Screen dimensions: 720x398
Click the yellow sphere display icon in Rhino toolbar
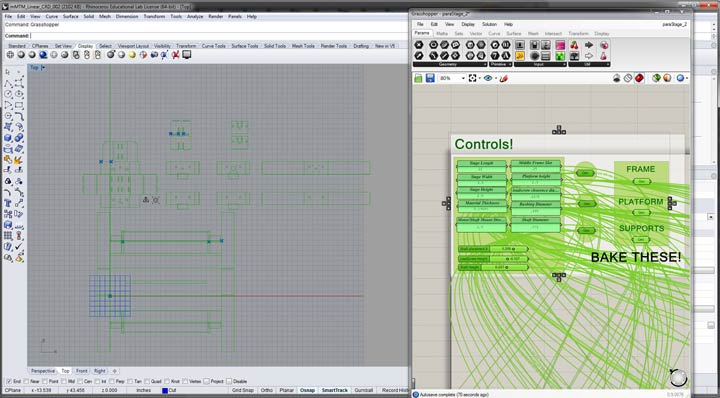132,55
